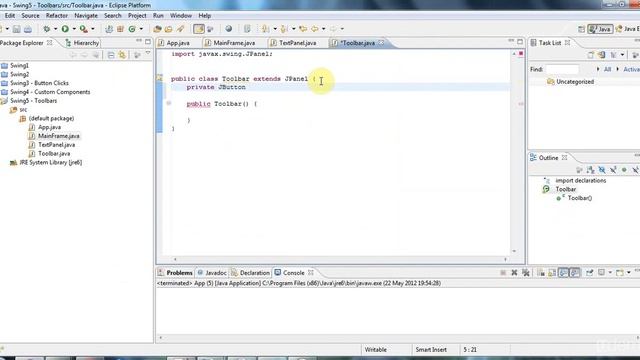Image resolution: width=640 pixels, height=360 pixels.
Task: Open the Declaration tab
Action: coord(255,273)
